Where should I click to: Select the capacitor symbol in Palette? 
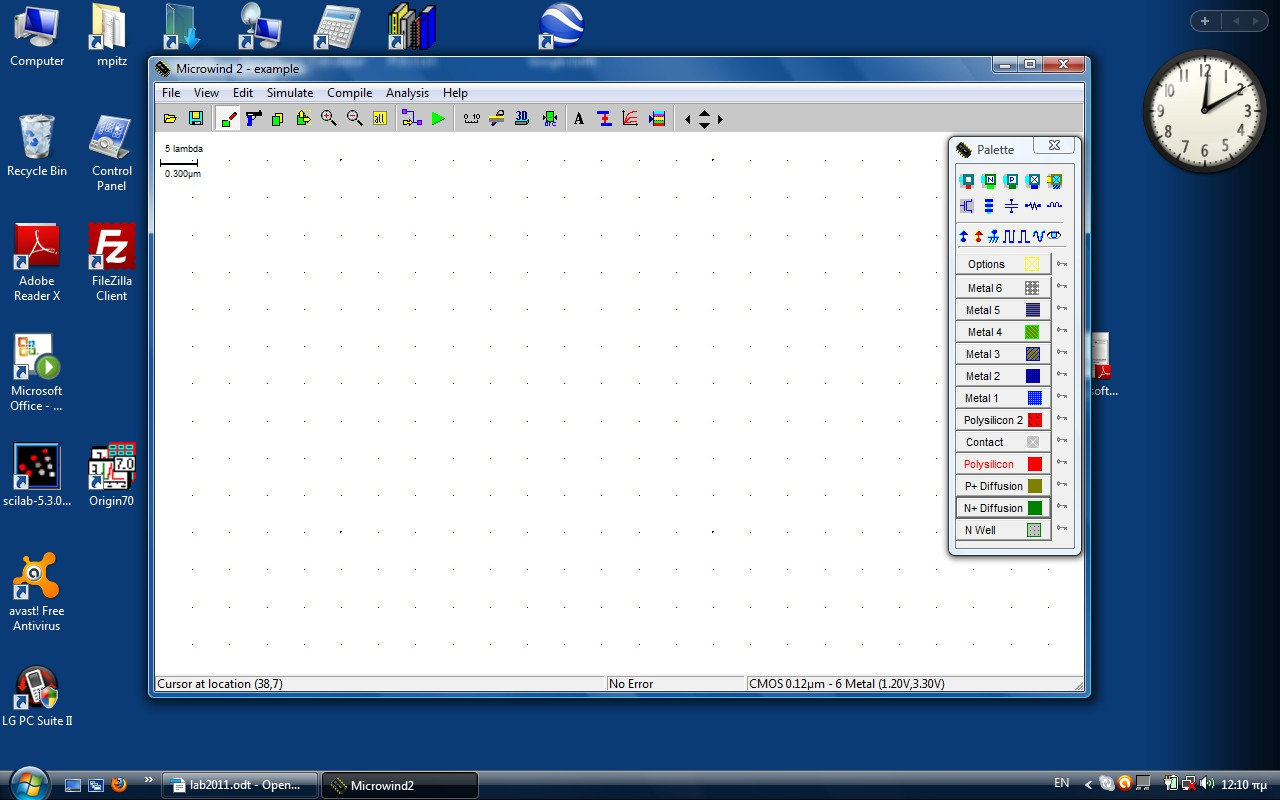click(1011, 206)
